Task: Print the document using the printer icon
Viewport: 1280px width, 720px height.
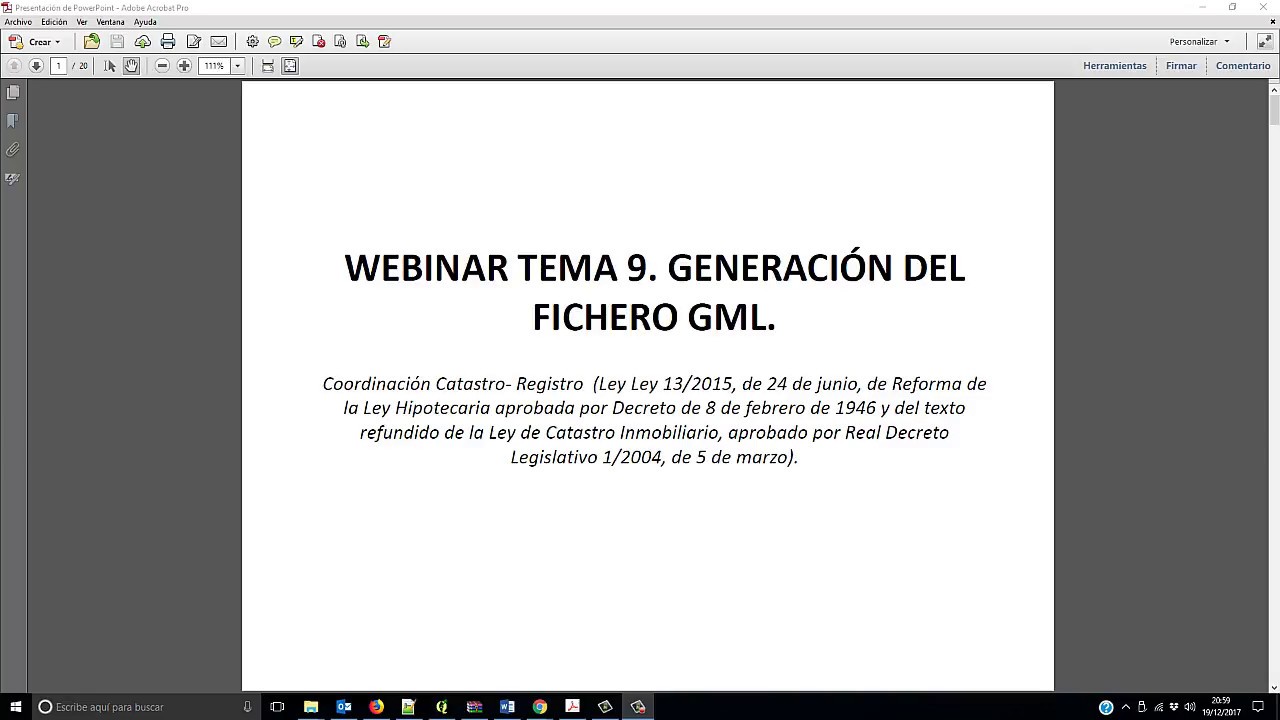Action: click(168, 41)
